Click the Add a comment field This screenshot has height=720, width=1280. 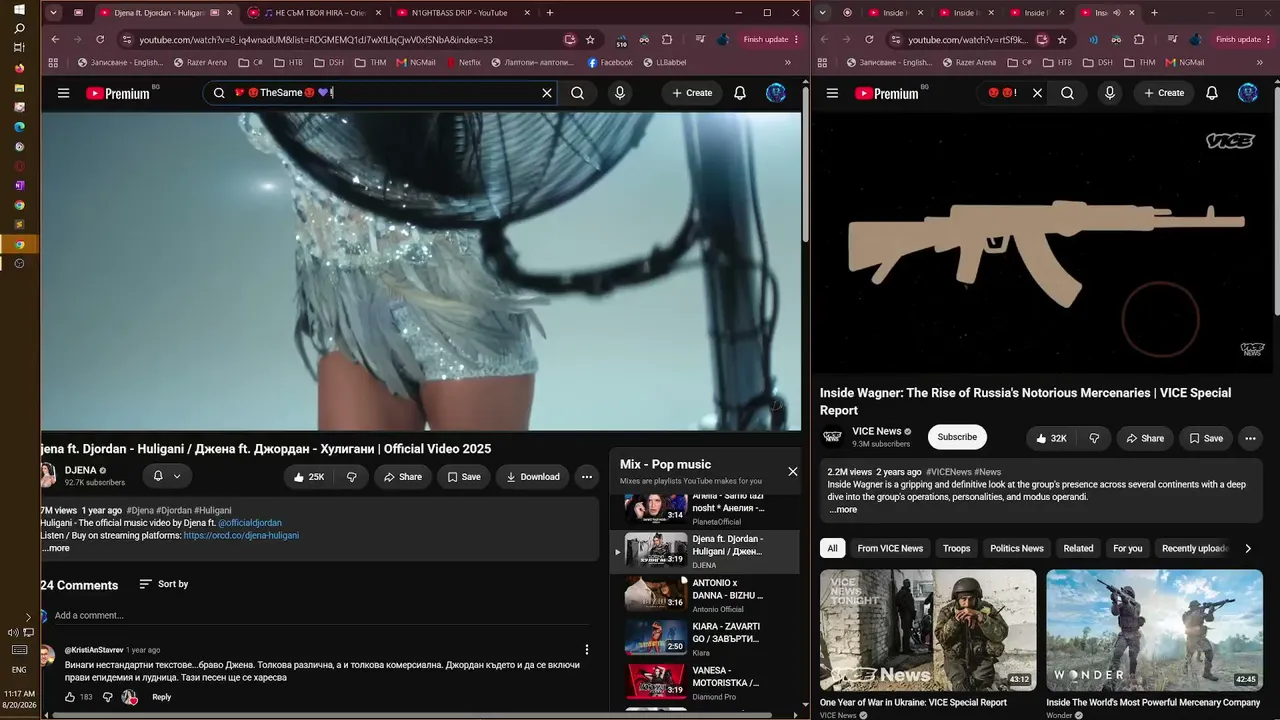click(x=320, y=615)
